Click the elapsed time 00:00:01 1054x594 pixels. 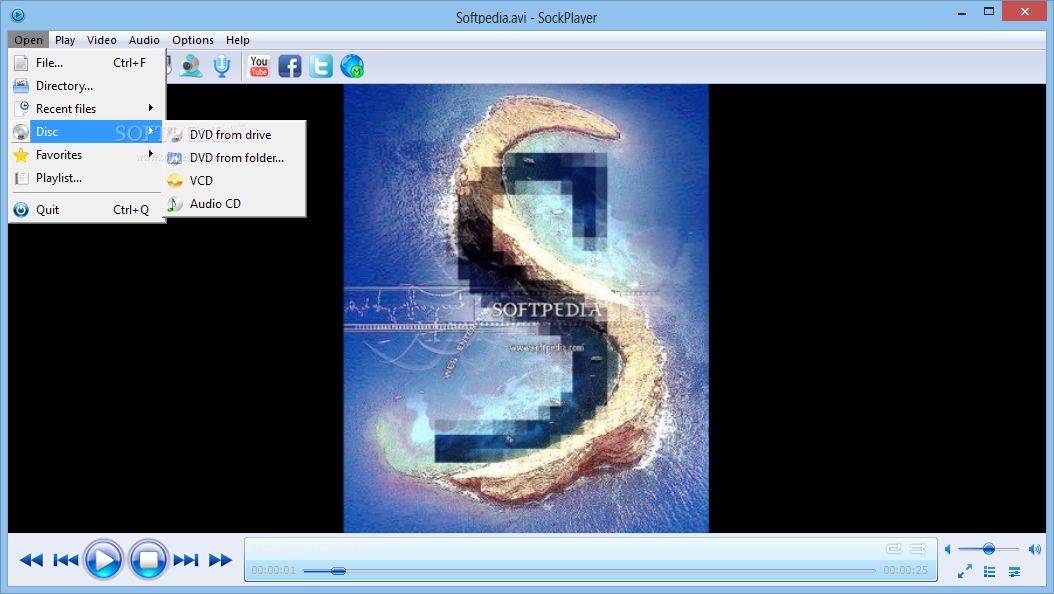pos(274,570)
